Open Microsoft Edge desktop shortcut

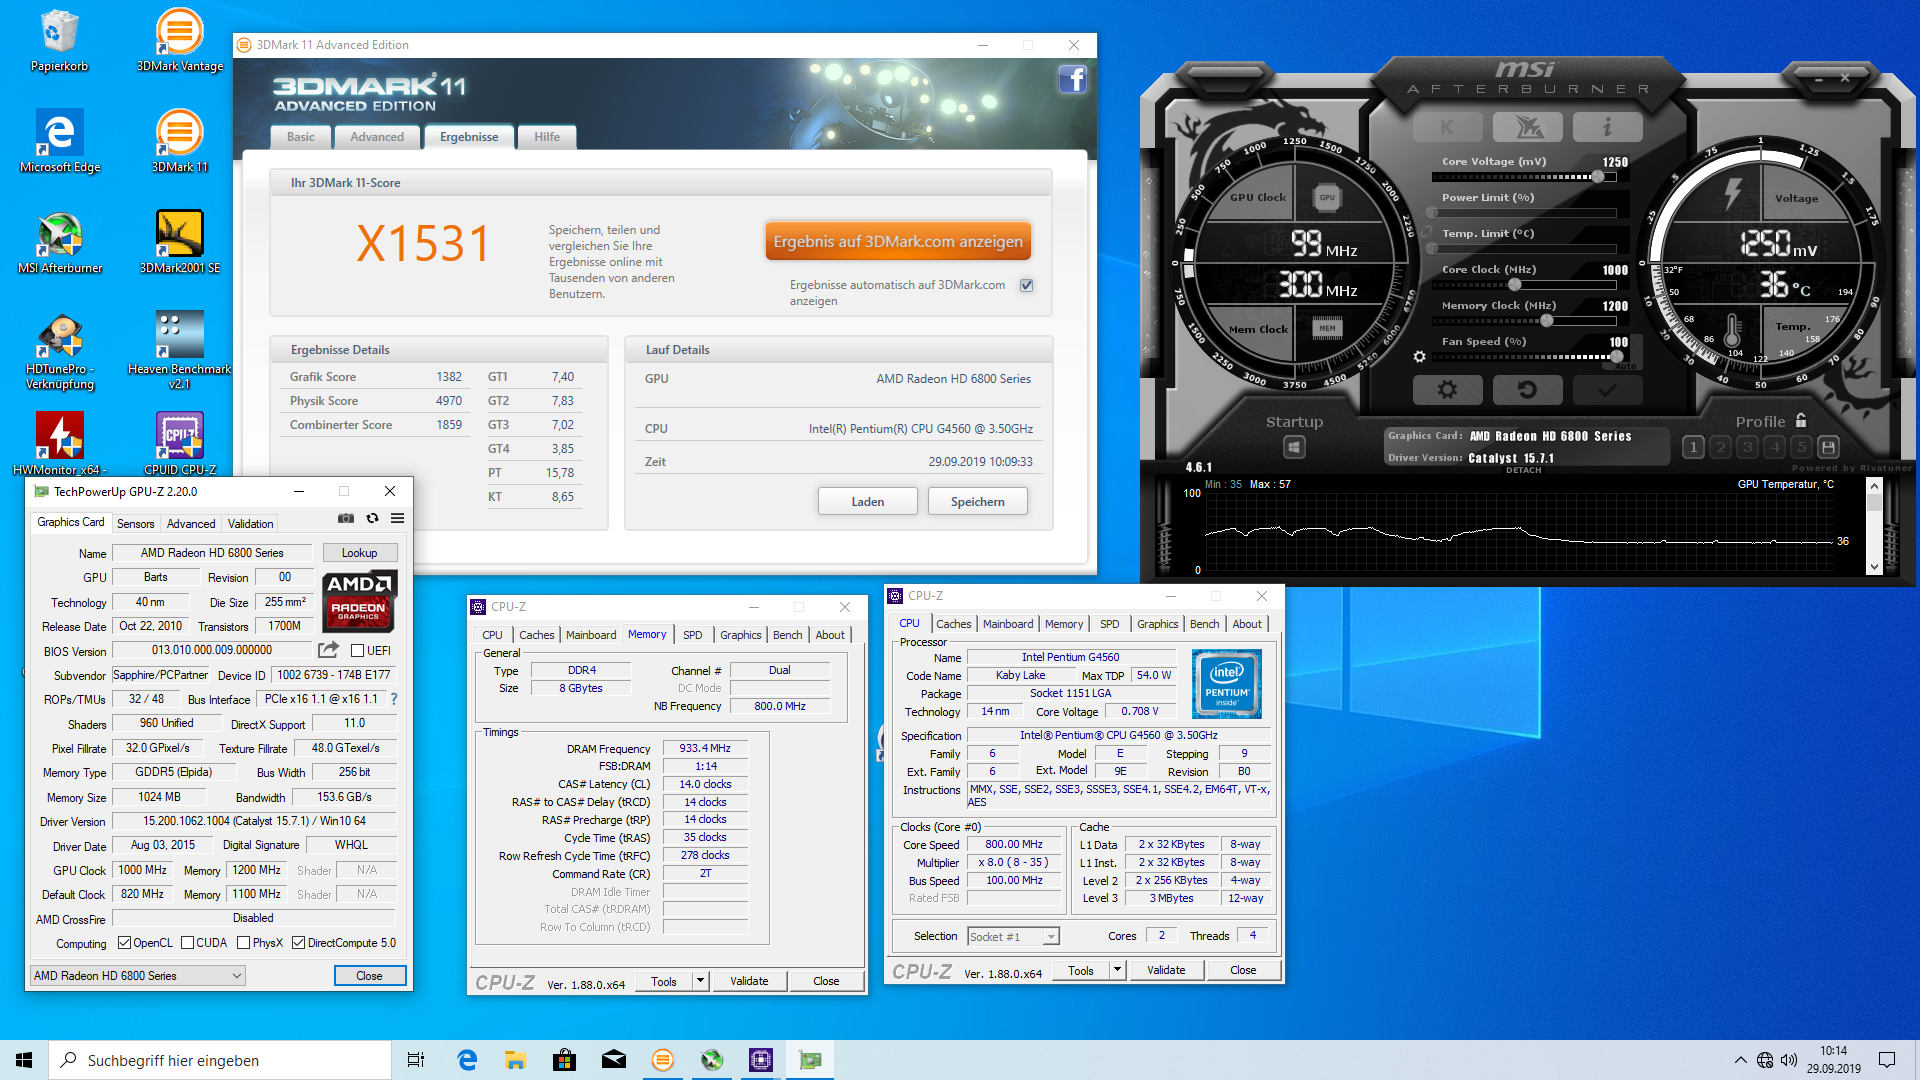coord(60,141)
